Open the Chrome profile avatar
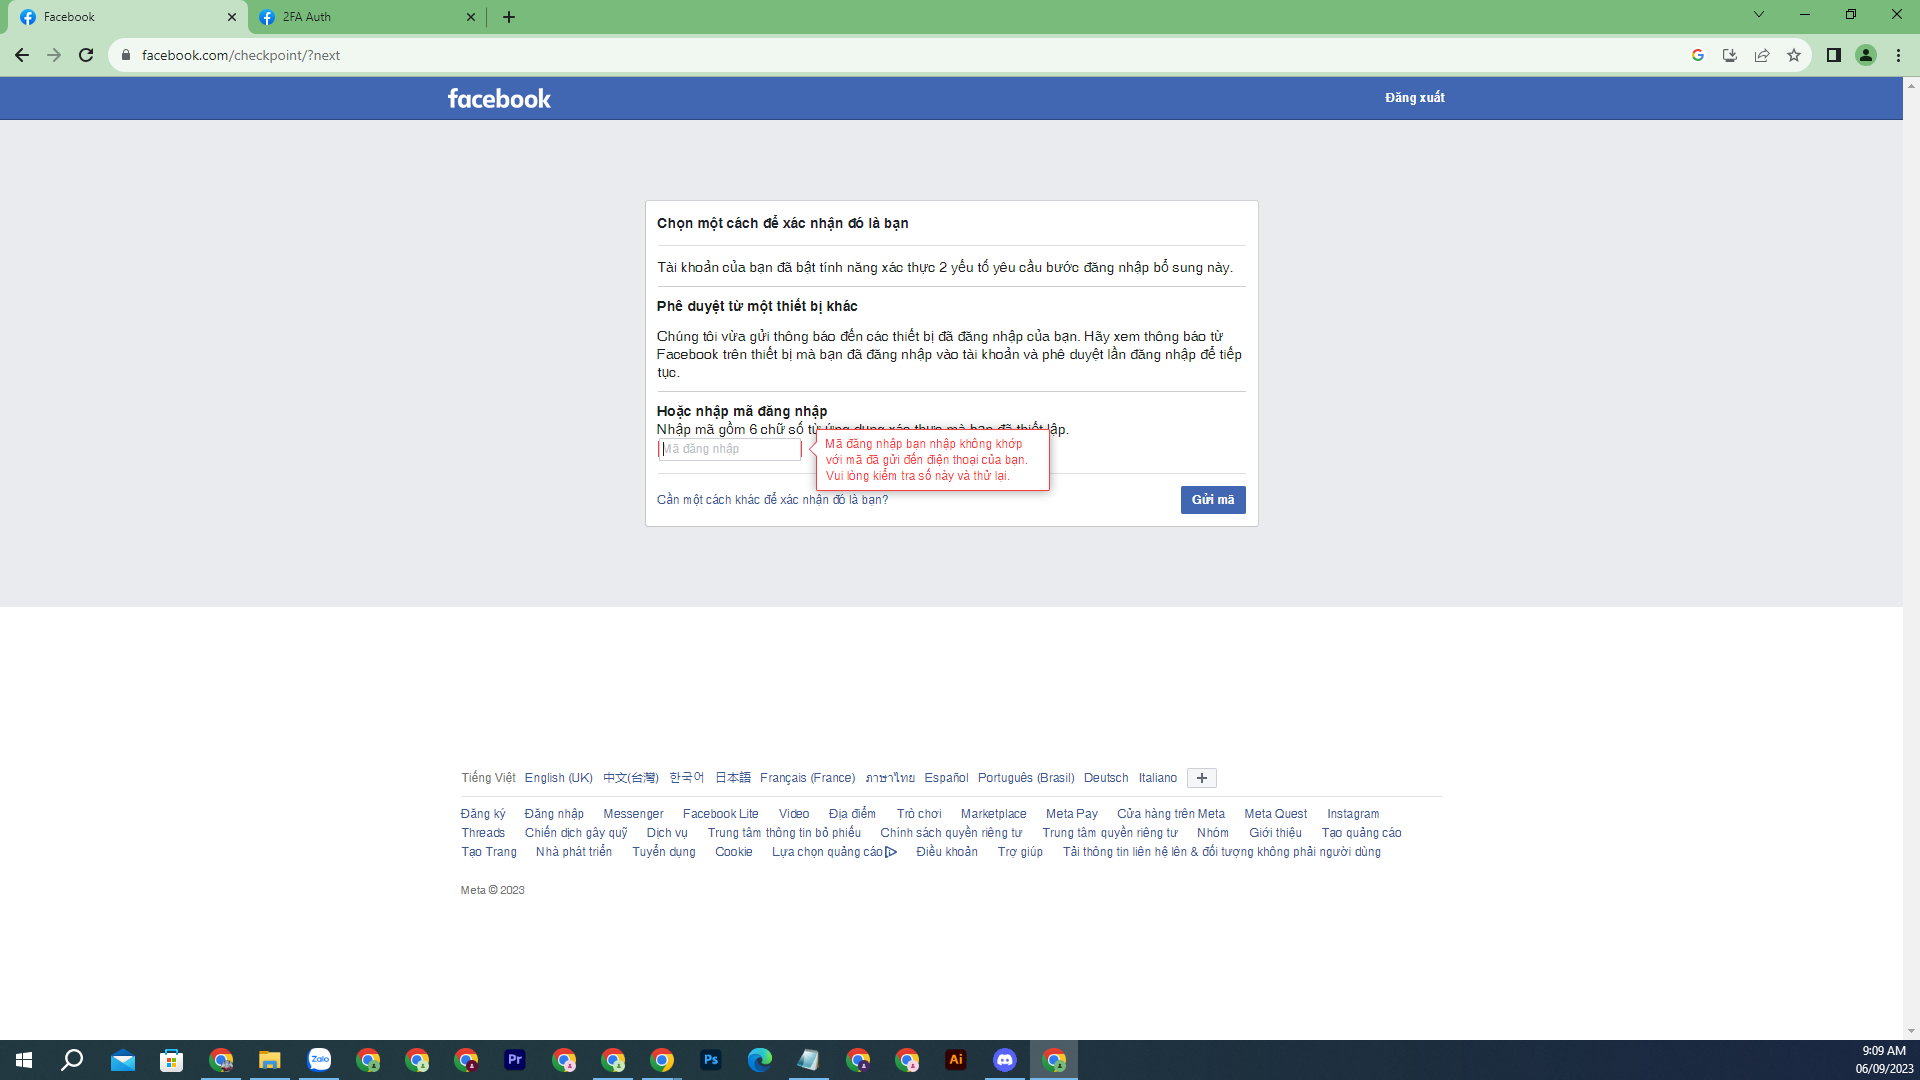This screenshot has height=1080, width=1920. 1866,55
